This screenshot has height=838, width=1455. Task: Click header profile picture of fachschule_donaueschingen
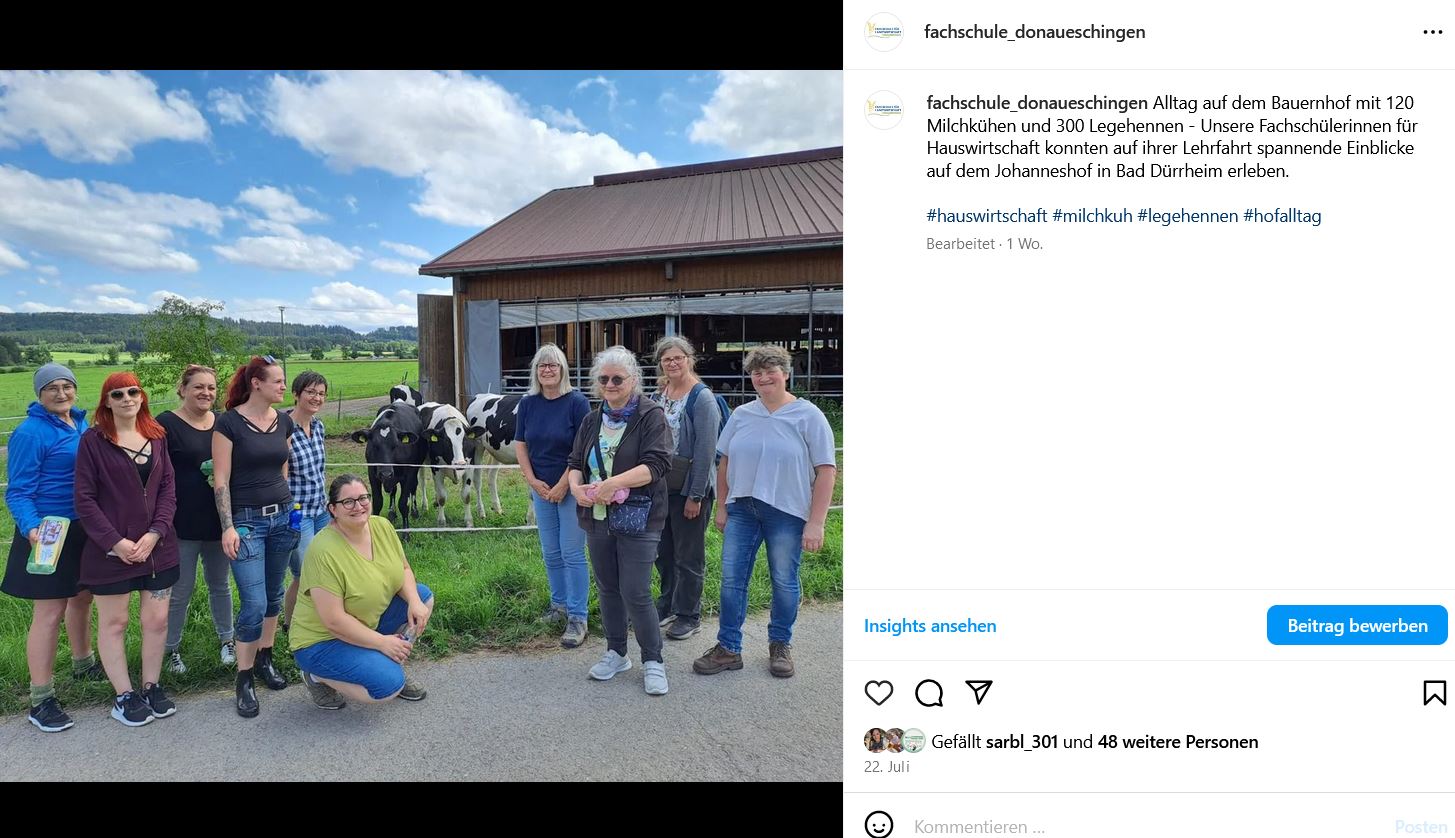coord(884,32)
